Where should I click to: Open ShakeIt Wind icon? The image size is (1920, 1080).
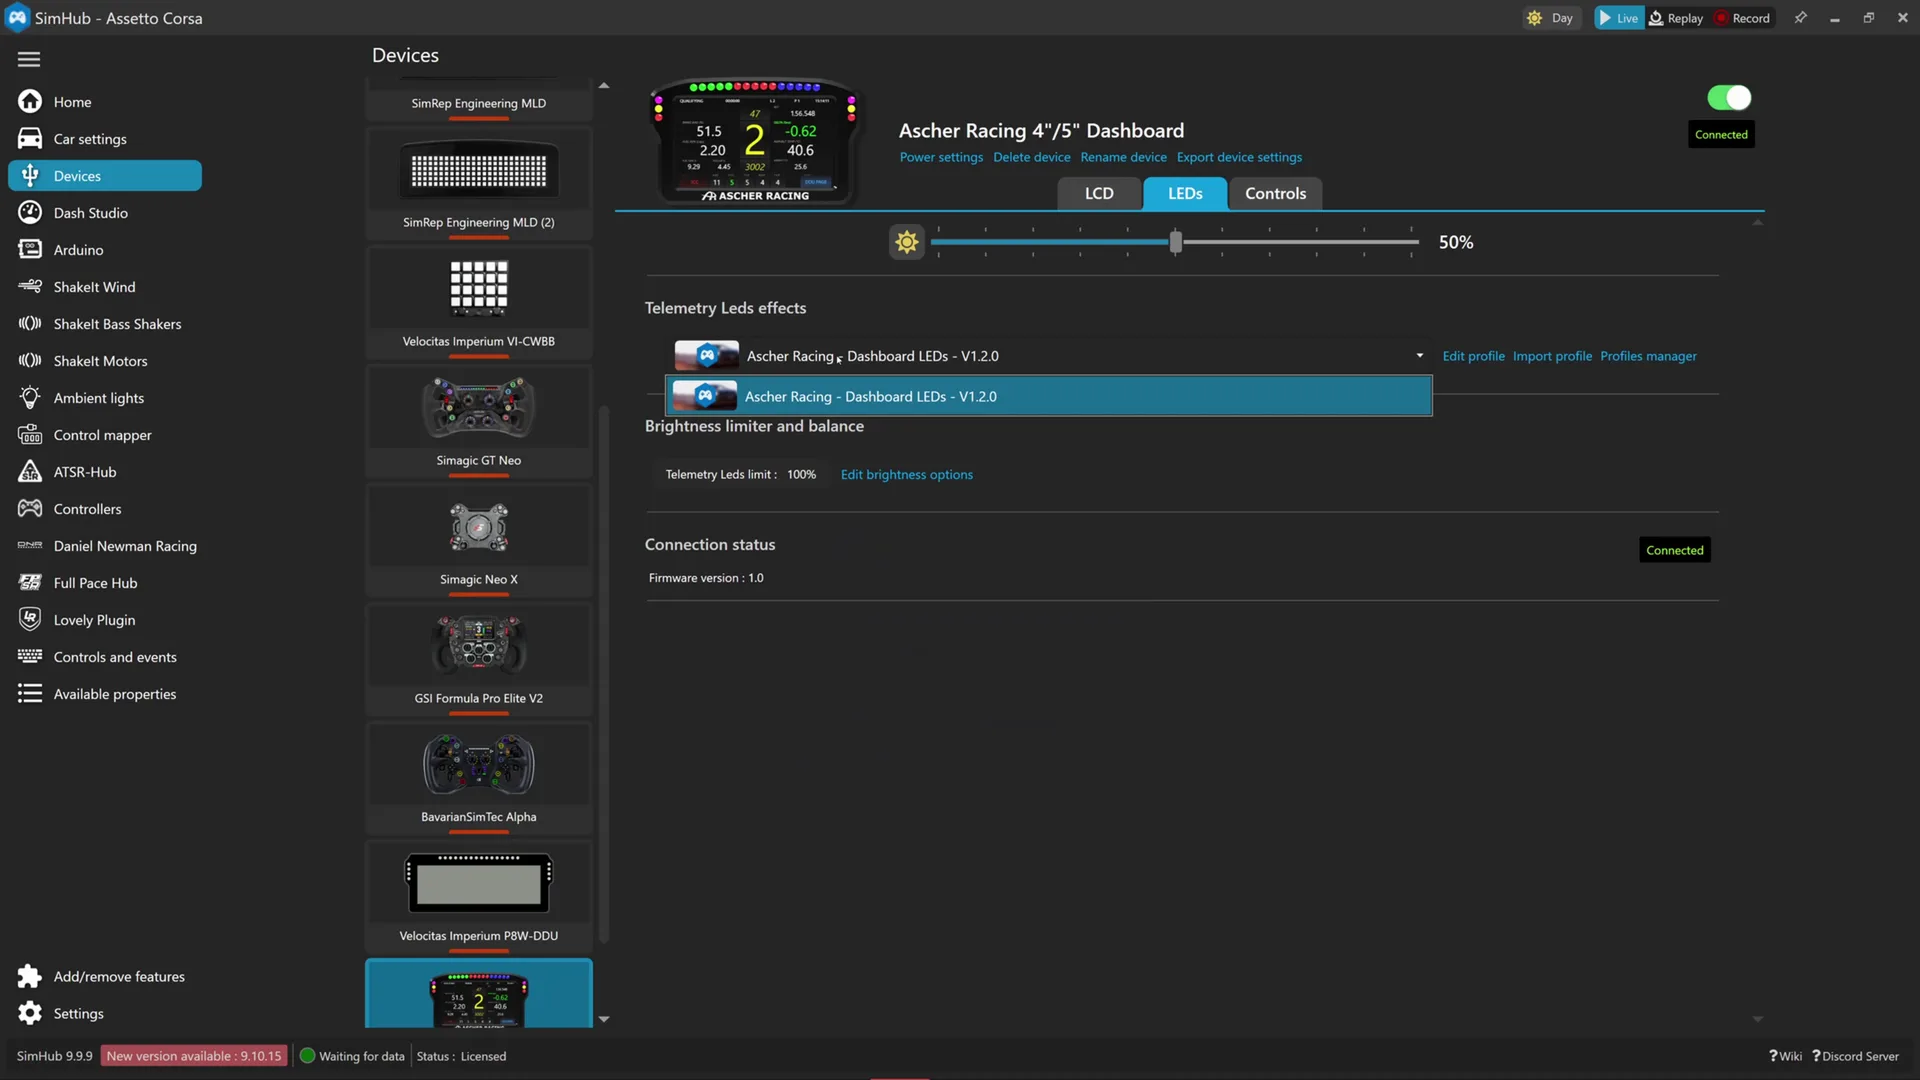[30, 287]
